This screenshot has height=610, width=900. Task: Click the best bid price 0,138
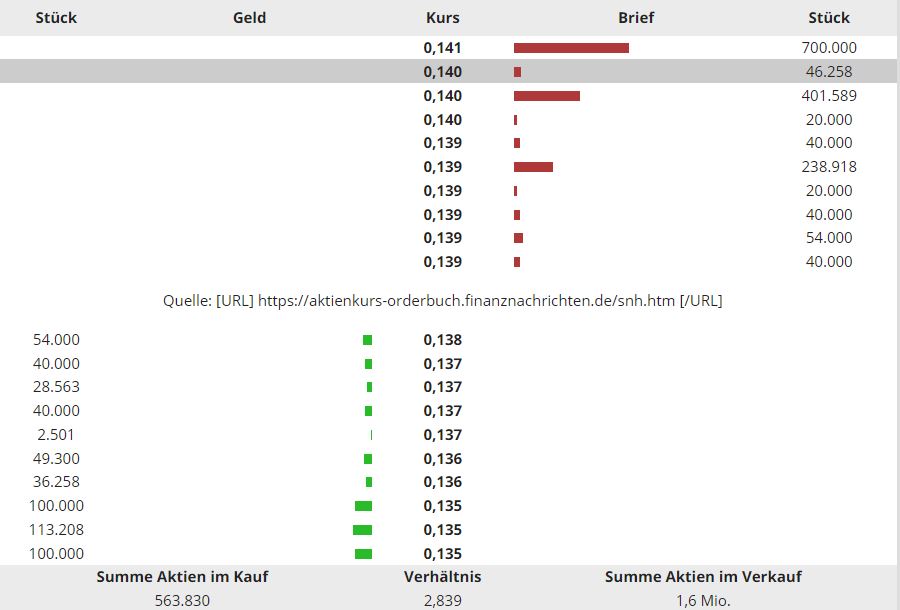click(x=442, y=340)
